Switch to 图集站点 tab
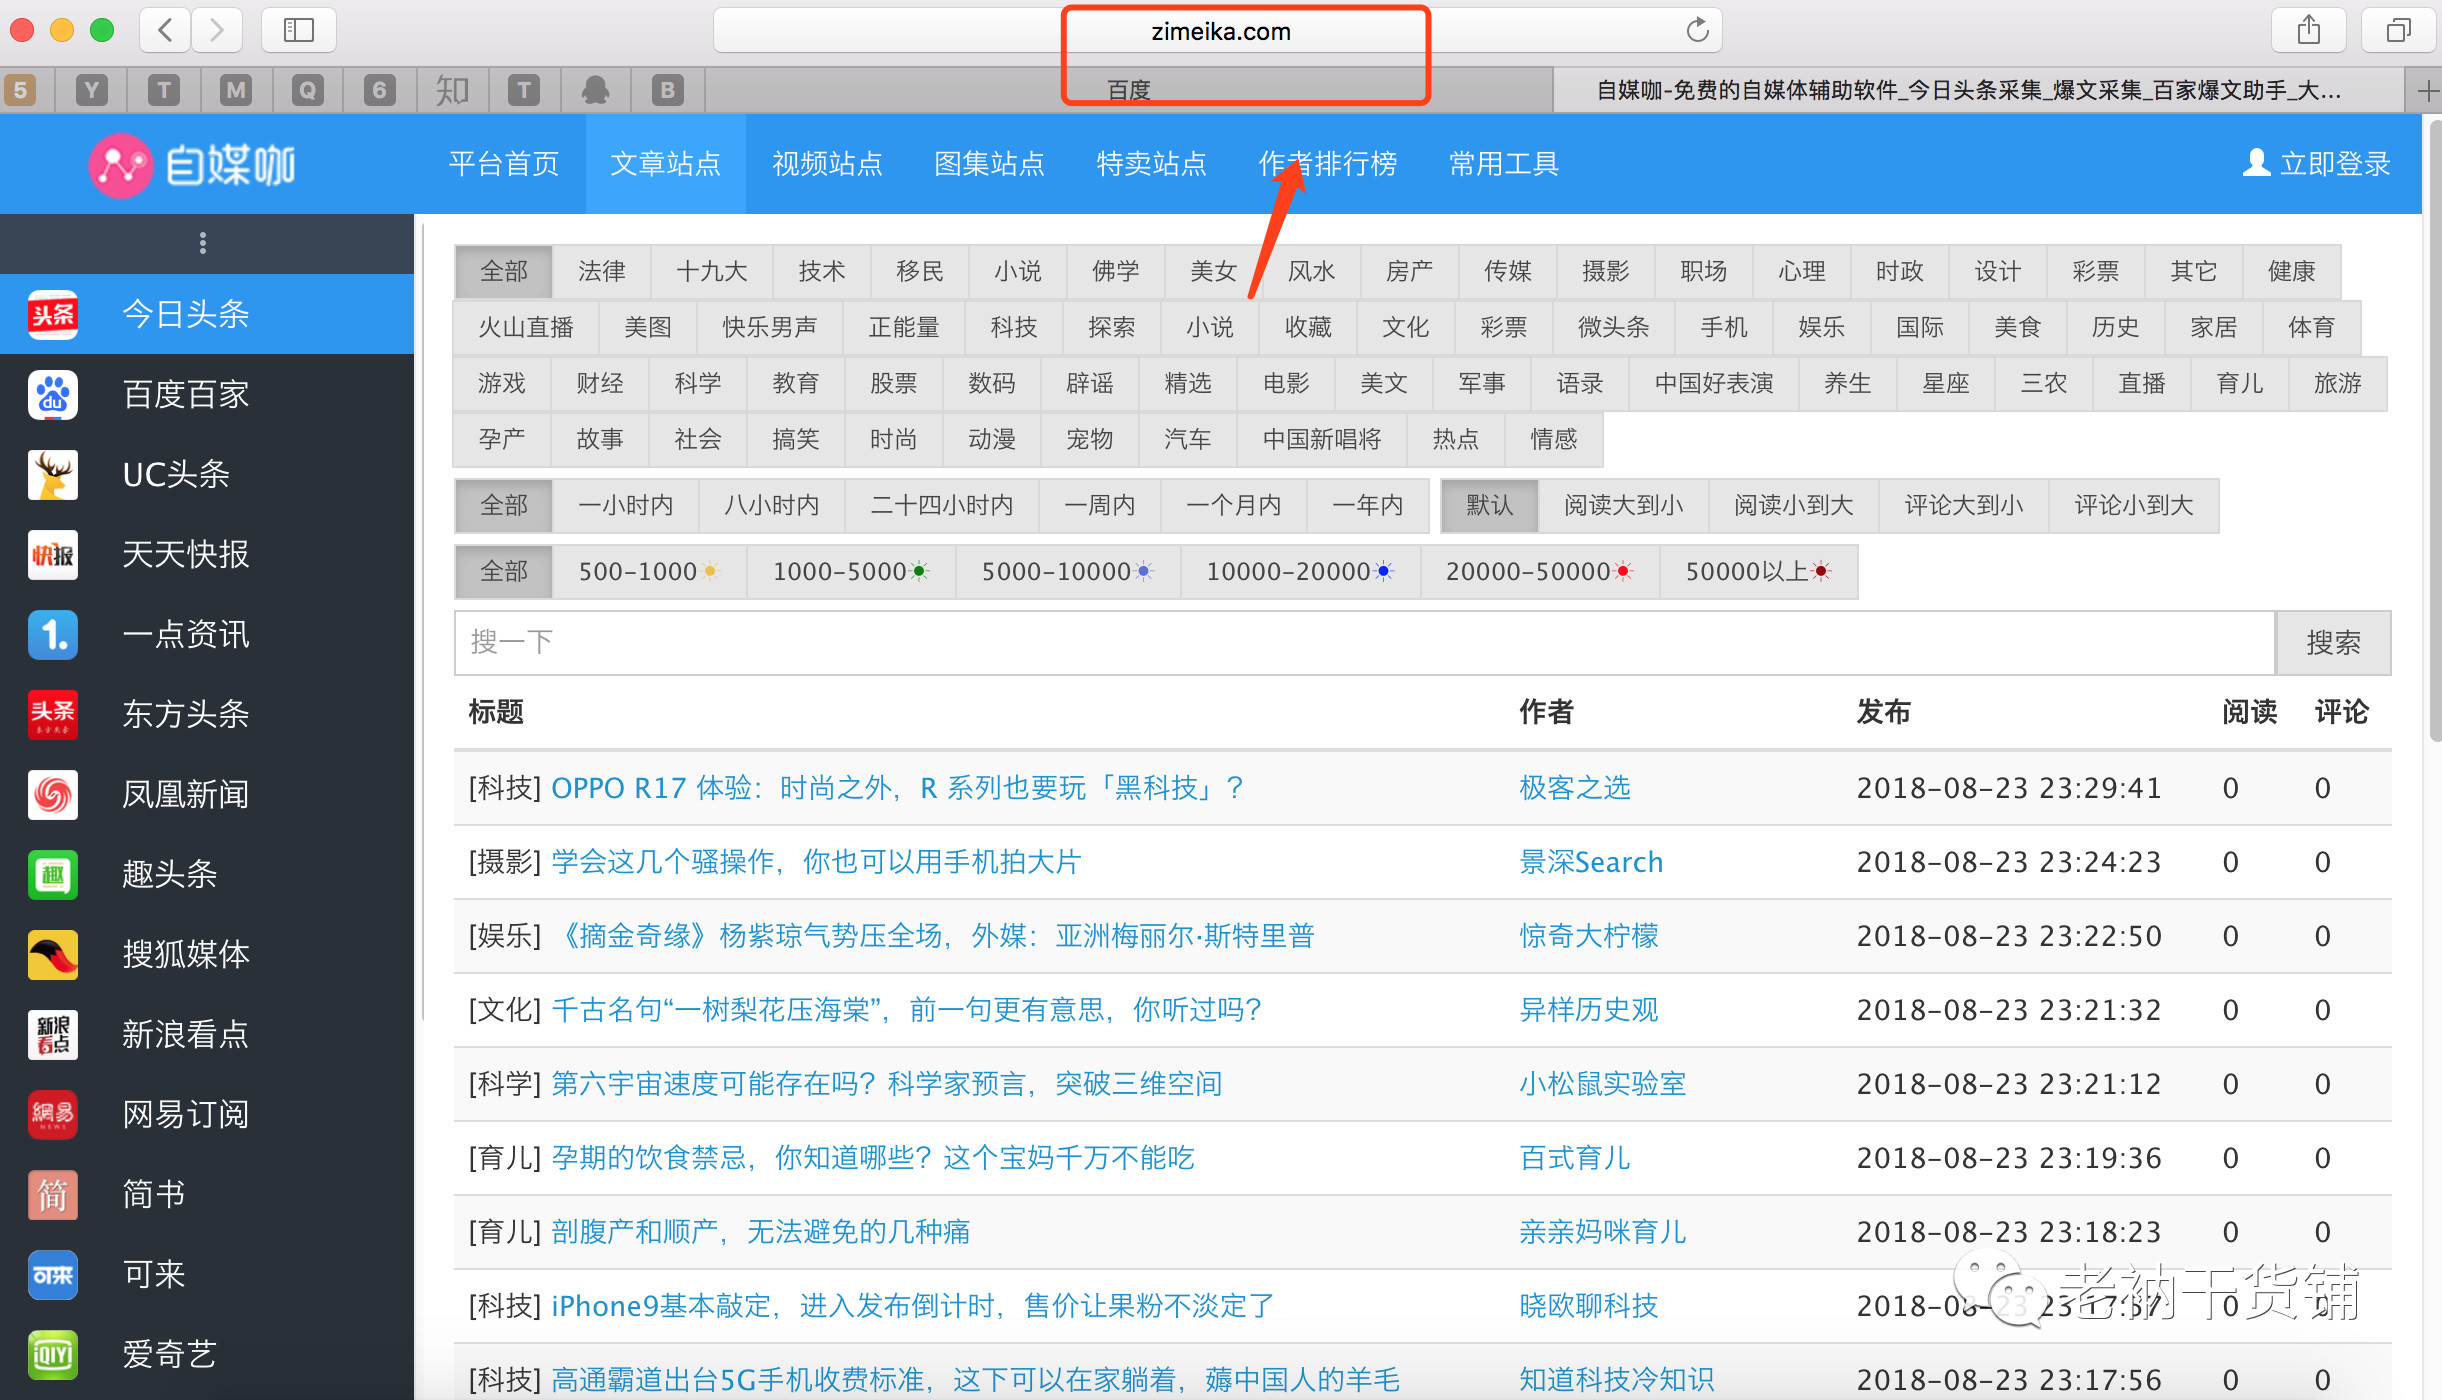The width and height of the screenshot is (2442, 1400). pyautogui.click(x=990, y=163)
